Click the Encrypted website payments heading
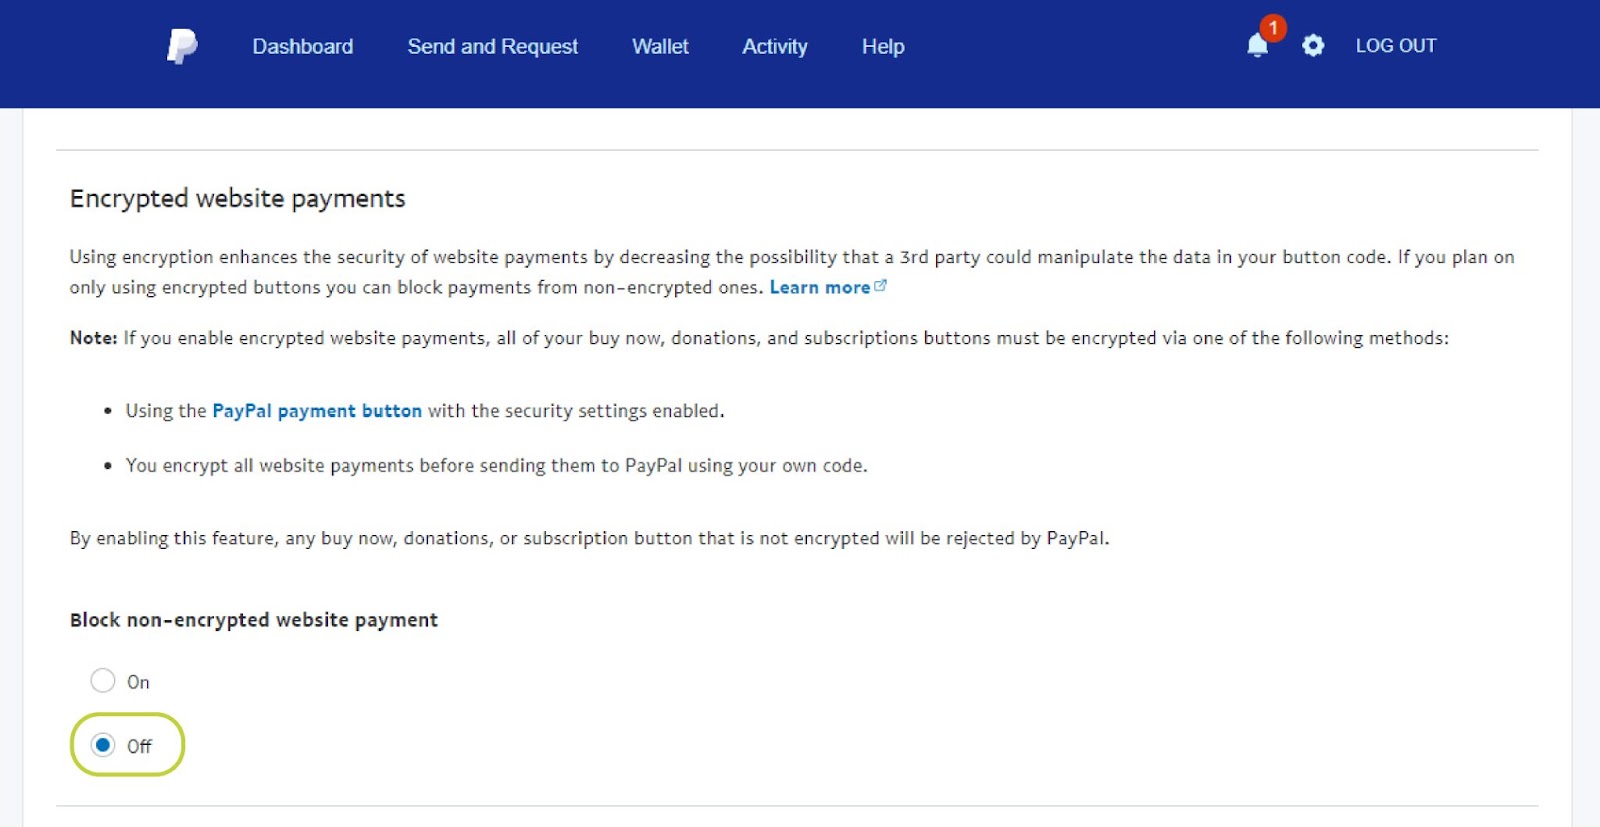The width and height of the screenshot is (1600, 827). [x=238, y=198]
